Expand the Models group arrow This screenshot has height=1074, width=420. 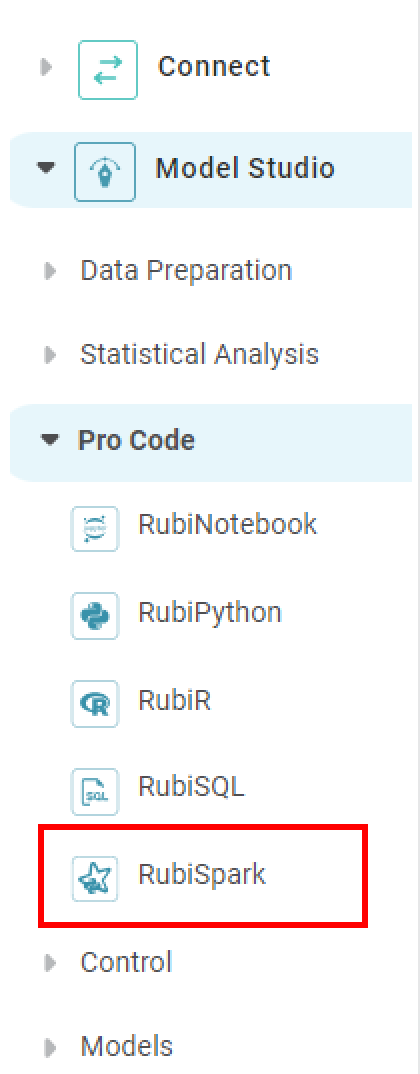49,1047
